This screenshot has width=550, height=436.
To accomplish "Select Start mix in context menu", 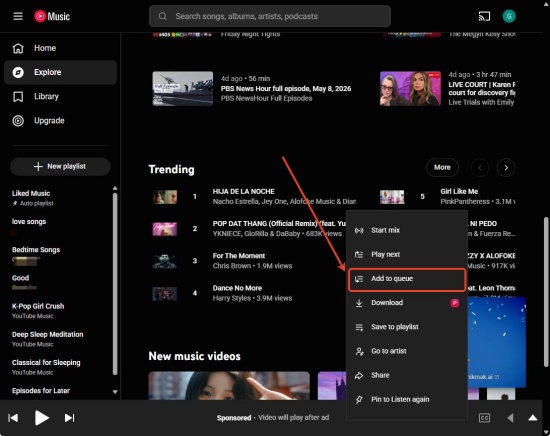I will point(407,230).
